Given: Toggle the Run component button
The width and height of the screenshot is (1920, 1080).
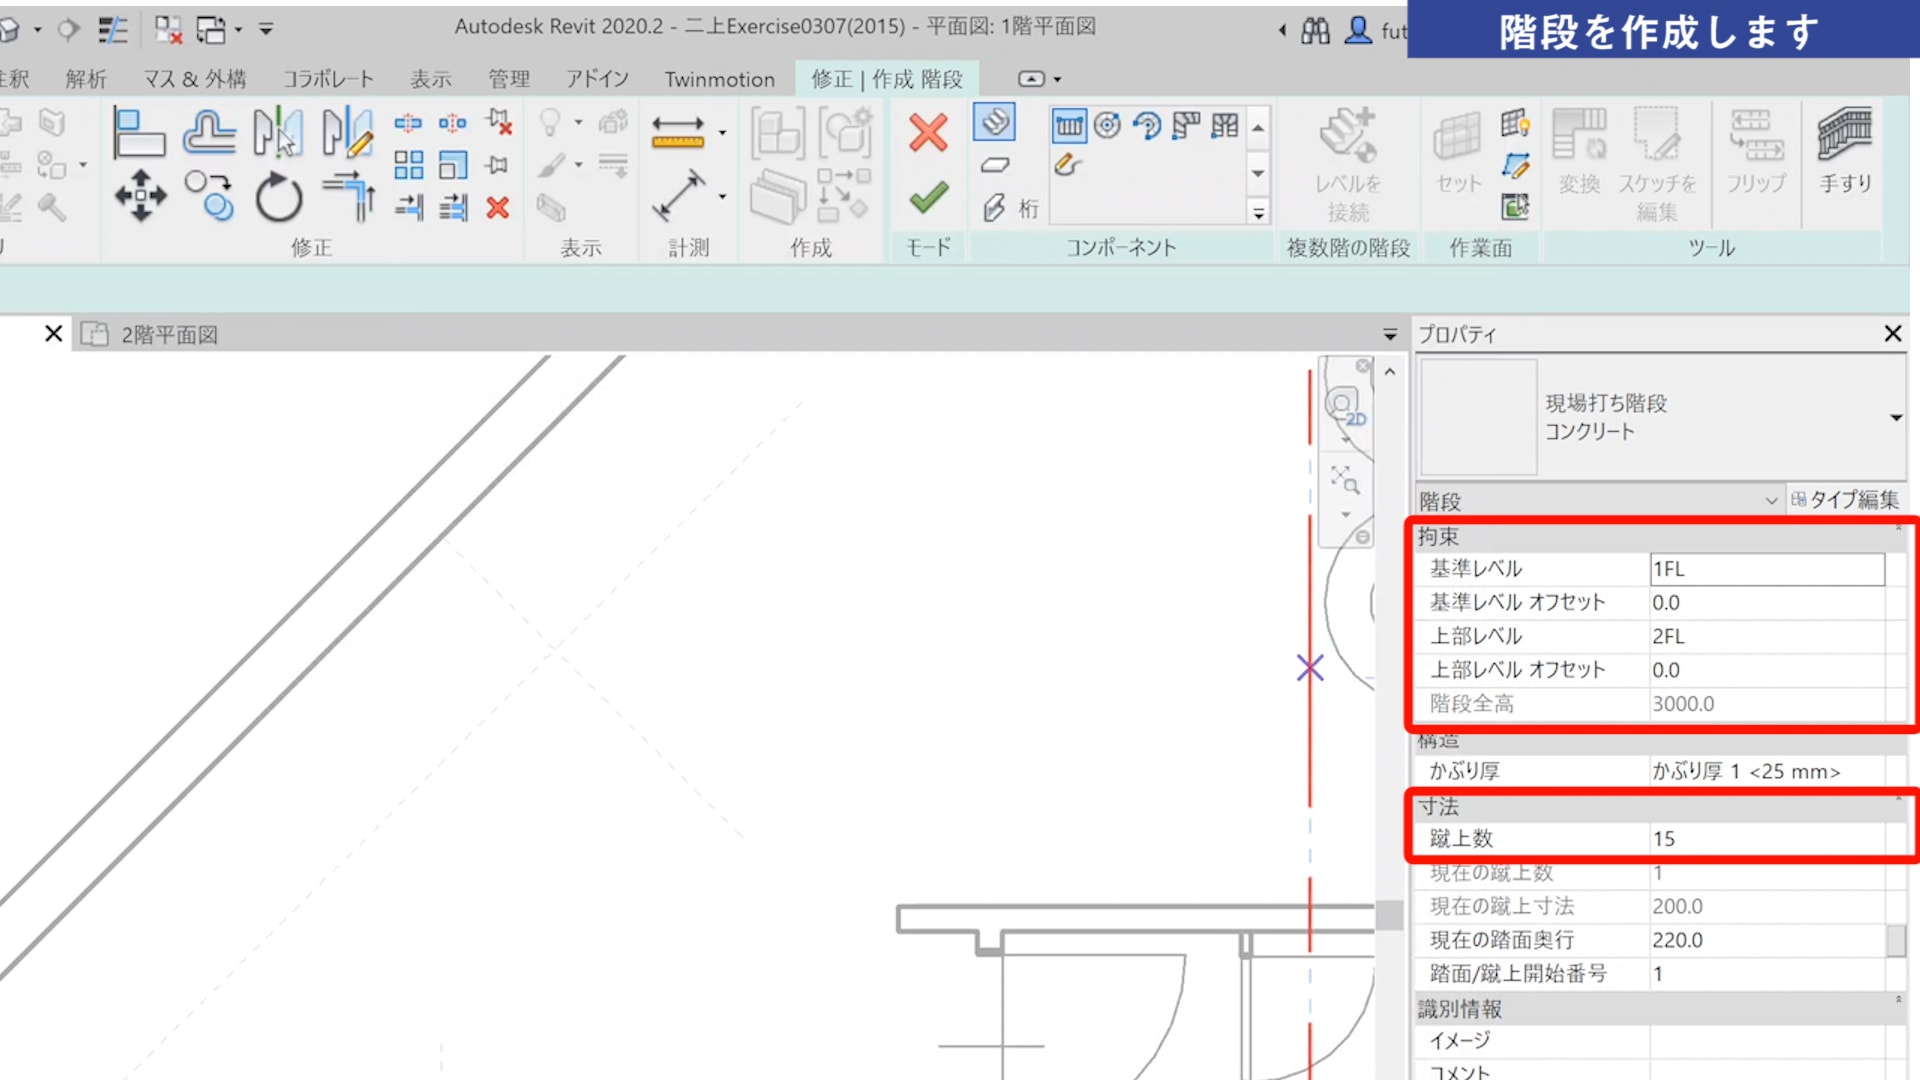Looking at the screenshot, I should (x=994, y=123).
